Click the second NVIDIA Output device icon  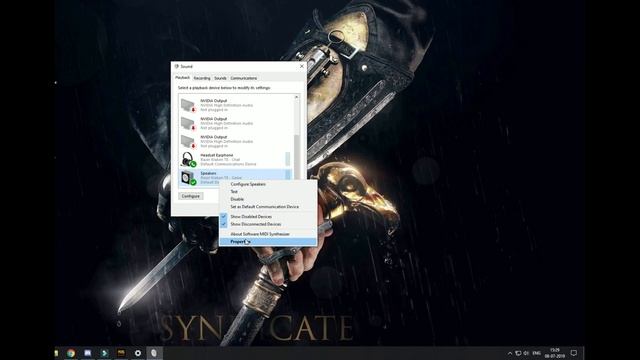(188, 123)
